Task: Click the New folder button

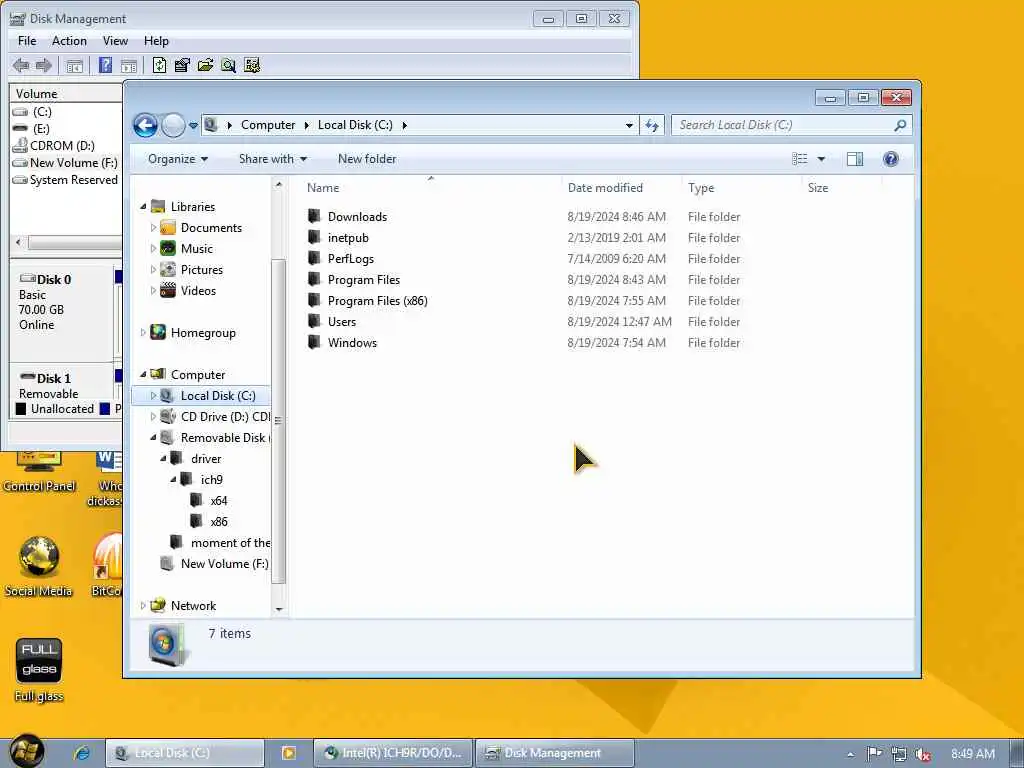Action: click(x=366, y=159)
